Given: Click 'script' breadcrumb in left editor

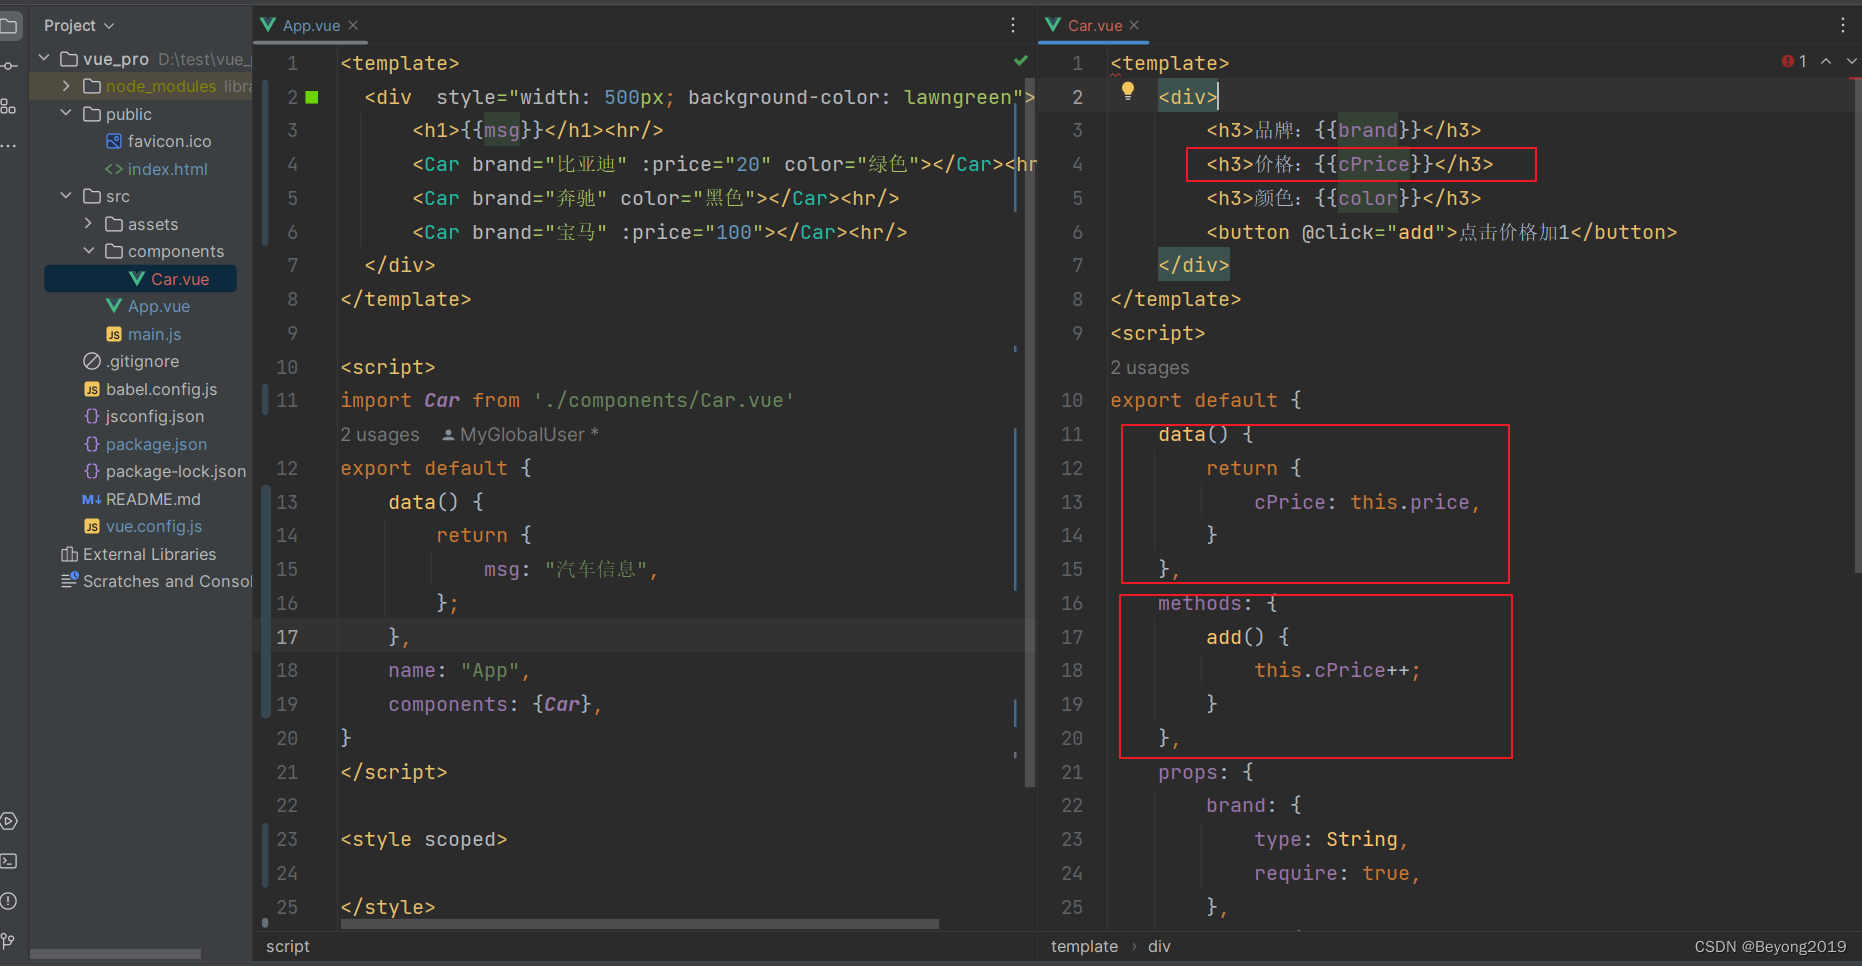Looking at the screenshot, I should (288, 946).
